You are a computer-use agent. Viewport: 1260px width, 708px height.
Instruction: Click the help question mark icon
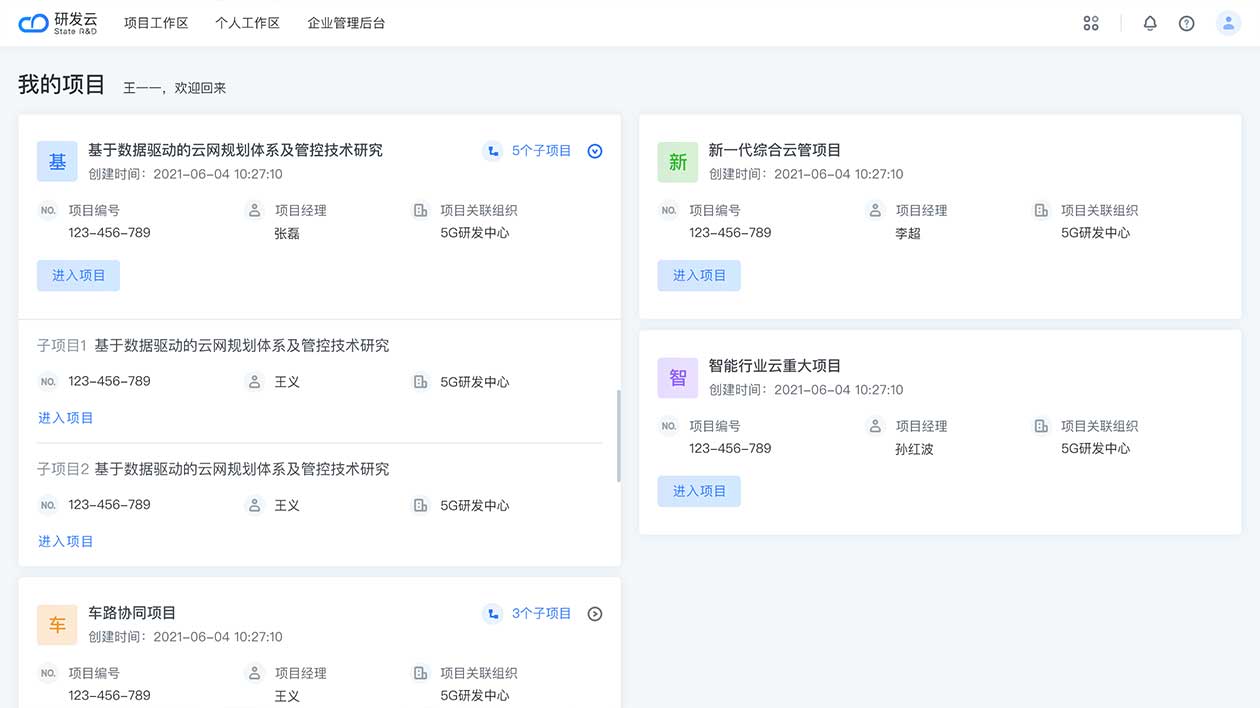1187,23
